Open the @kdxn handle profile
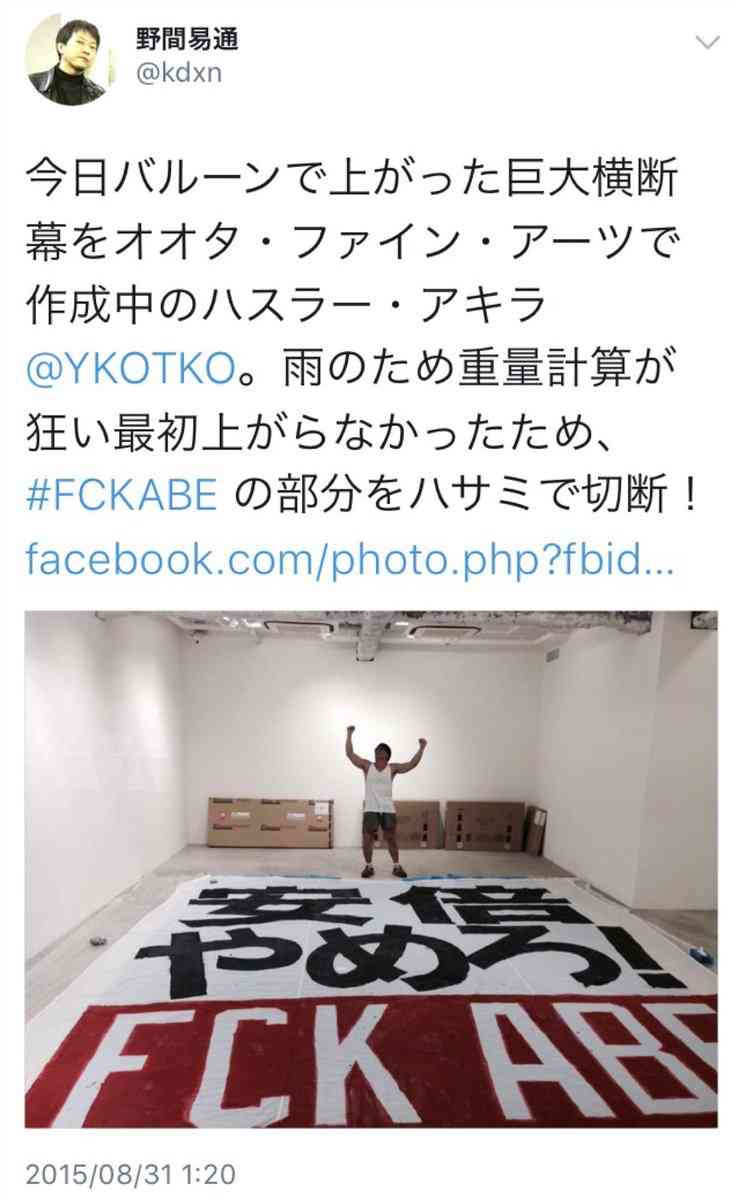736x1200 pixels. pyautogui.click(x=179, y=77)
